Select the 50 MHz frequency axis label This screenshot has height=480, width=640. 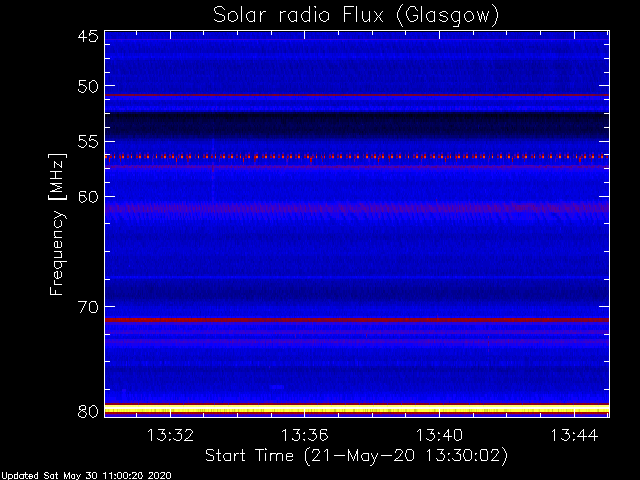[x=88, y=87]
